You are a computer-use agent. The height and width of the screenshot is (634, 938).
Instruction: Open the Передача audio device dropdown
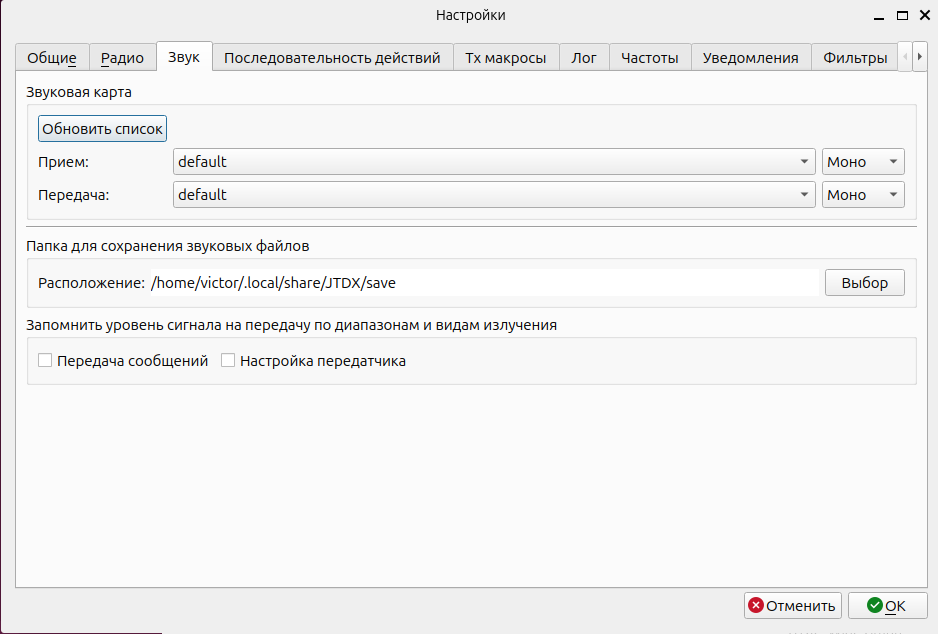point(494,195)
